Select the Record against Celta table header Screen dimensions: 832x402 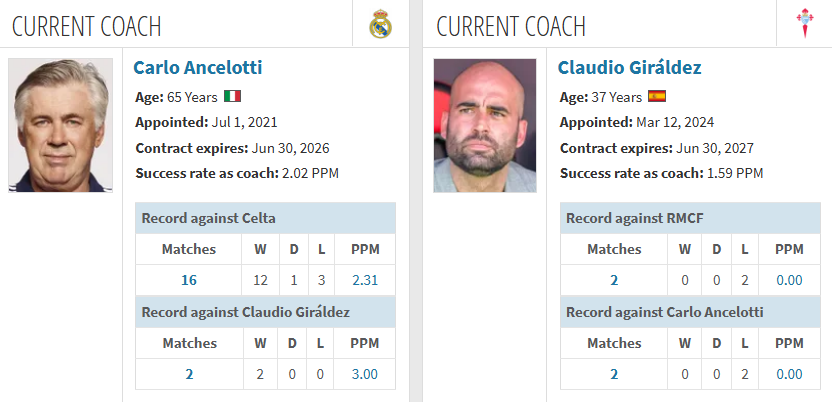[x=265, y=218]
